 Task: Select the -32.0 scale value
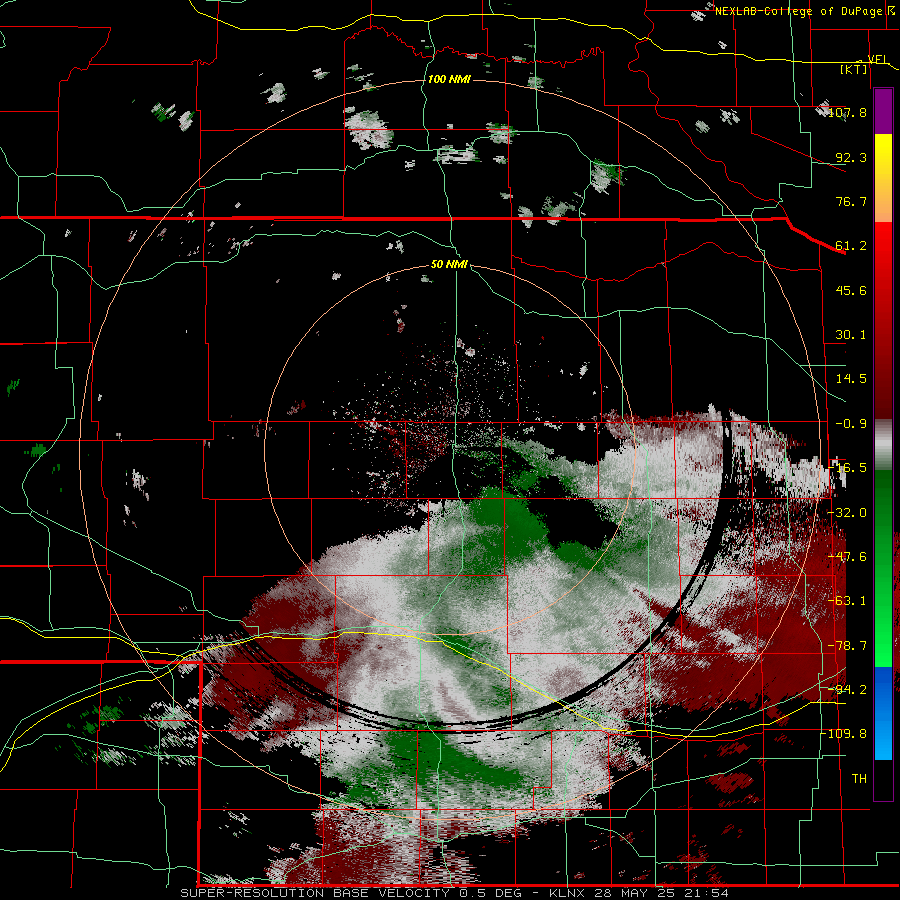[x=849, y=513]
